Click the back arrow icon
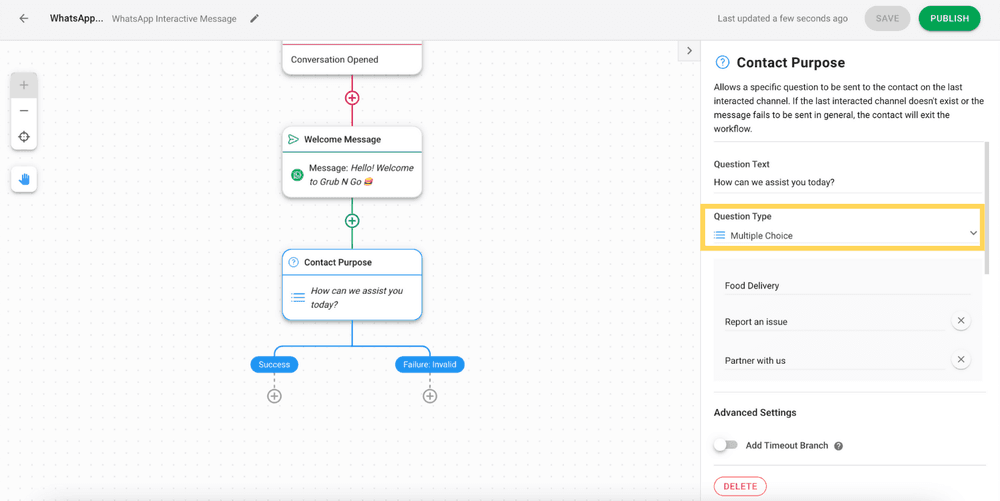Viewport: 1000px width, 501px height. click(x=24, y=18)
